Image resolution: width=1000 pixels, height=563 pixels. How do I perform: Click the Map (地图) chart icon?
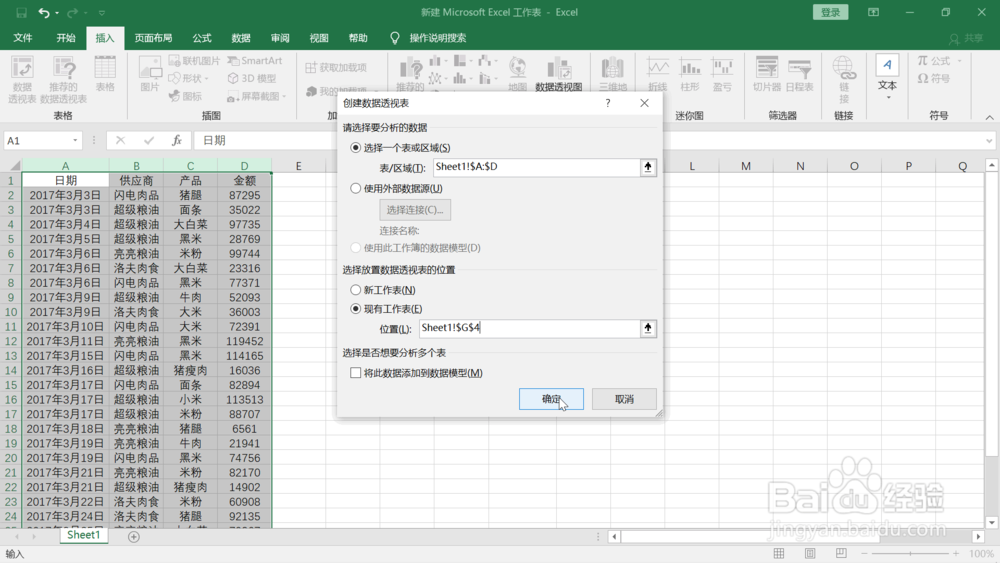[x=517, y=74]
